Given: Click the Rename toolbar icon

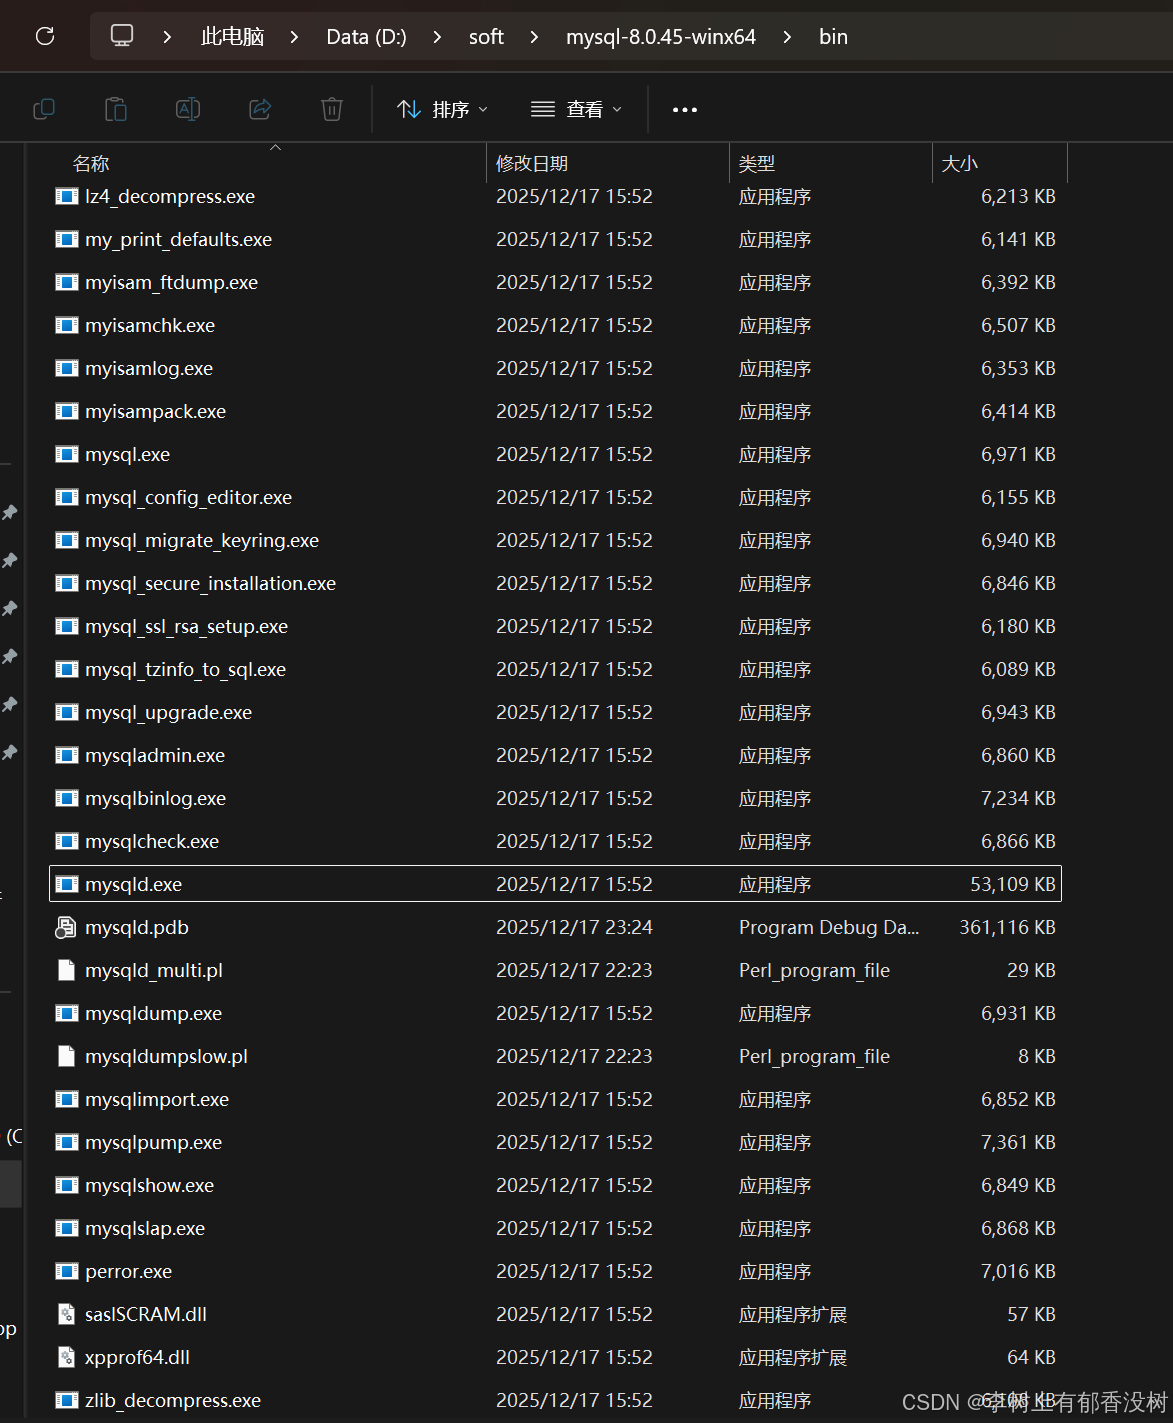Looking at the screenshot, I should (x=188, y=109).
